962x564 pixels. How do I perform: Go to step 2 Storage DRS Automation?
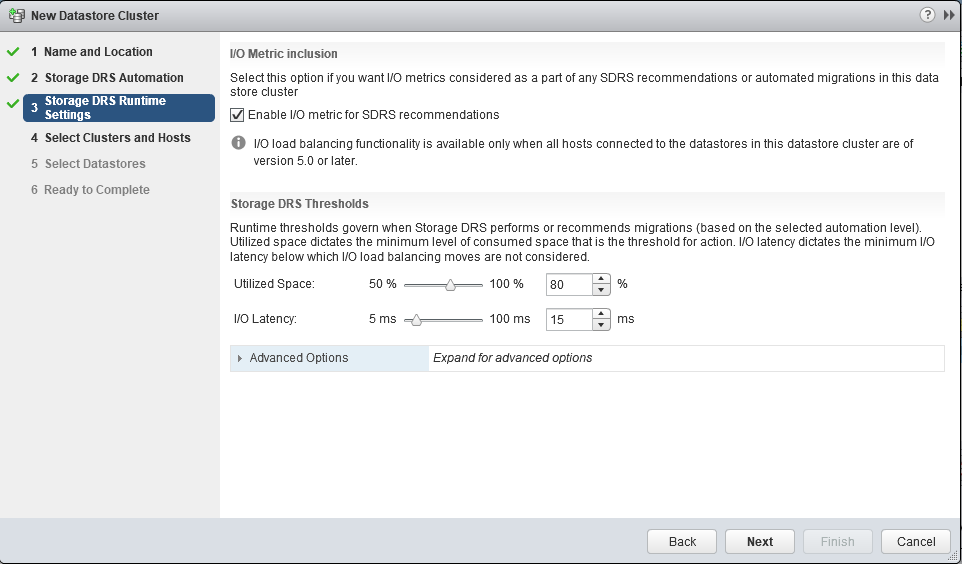click(114, 78)
